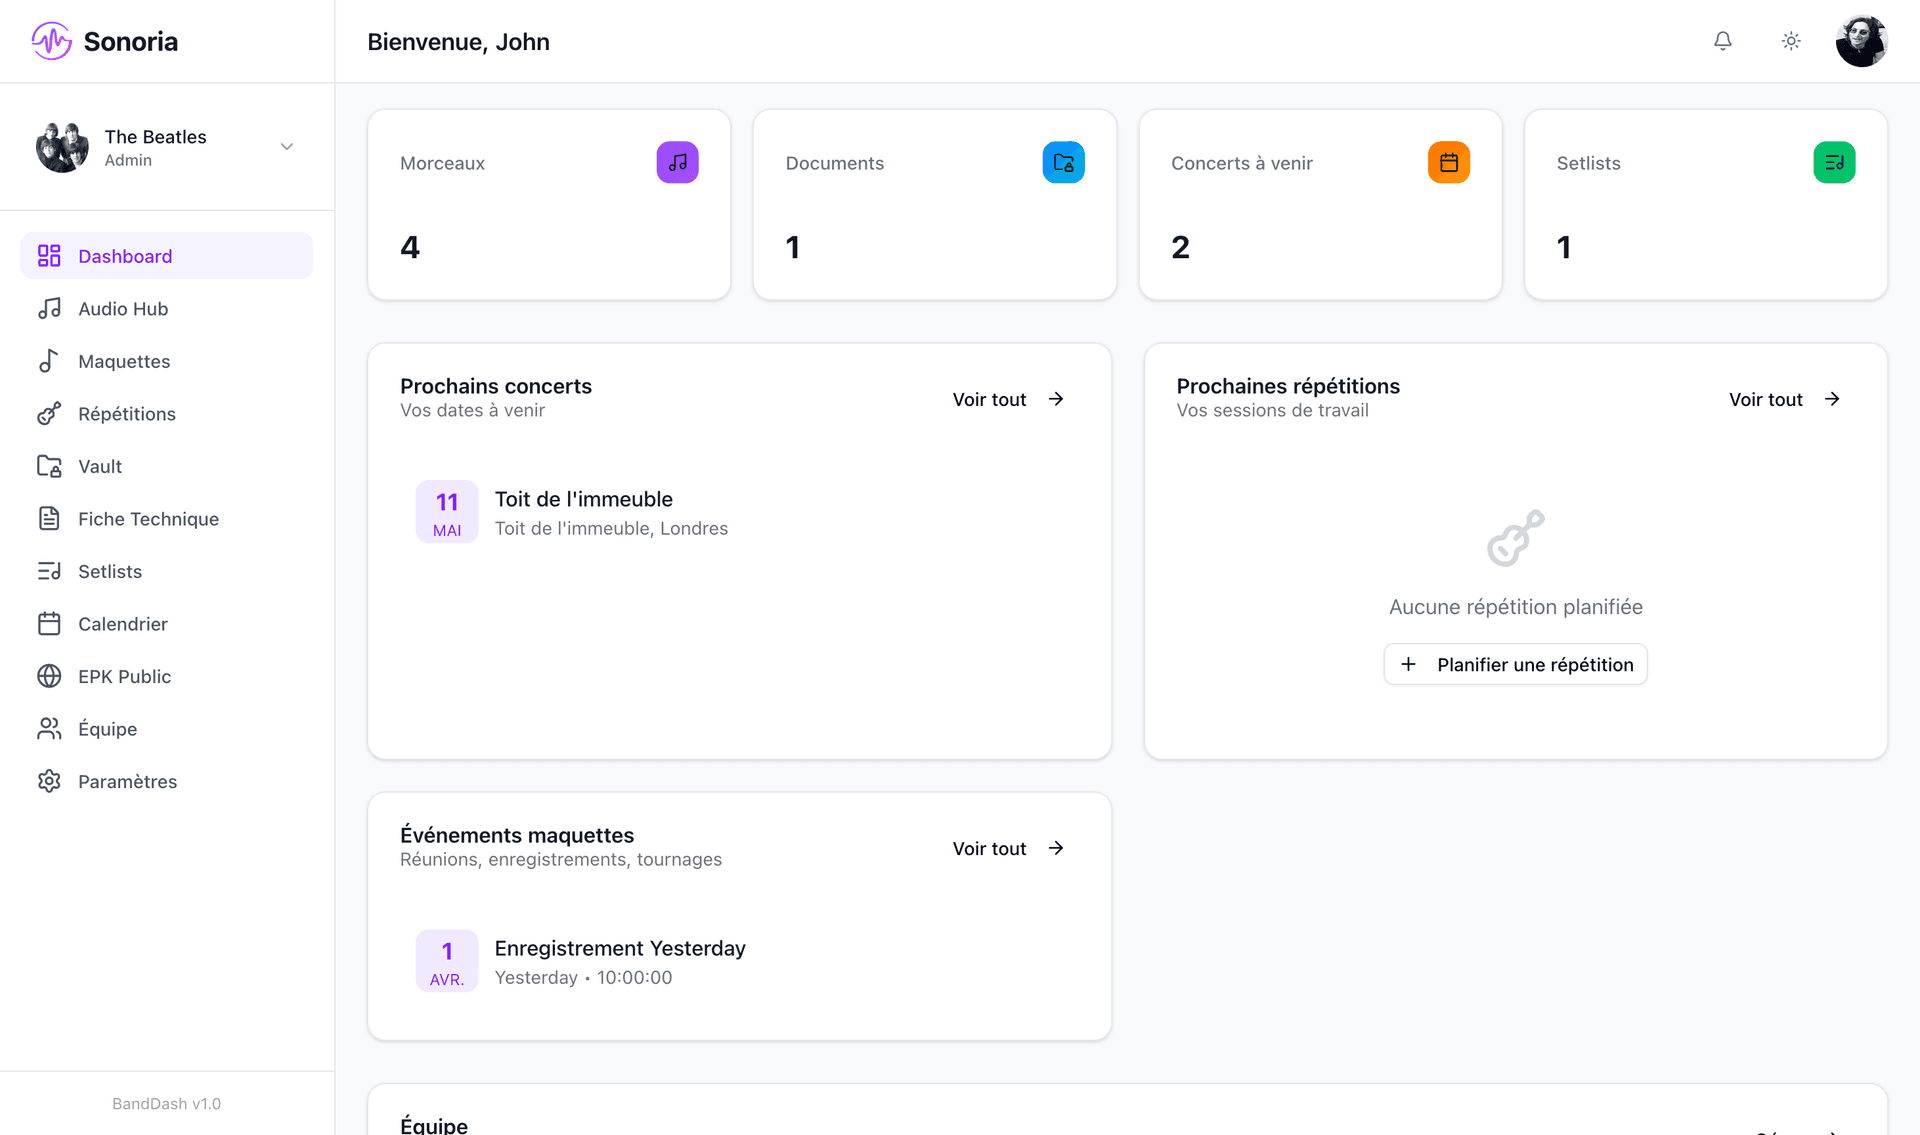Select Dashboard in the sidebar

coord(124,256)
